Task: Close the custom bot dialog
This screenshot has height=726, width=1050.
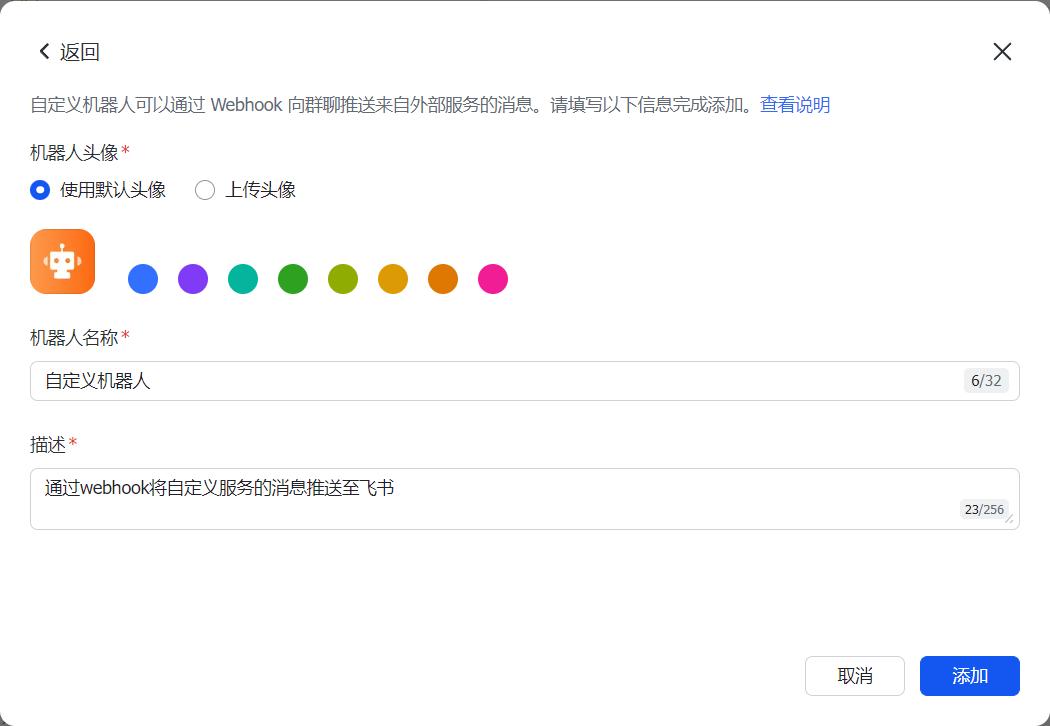Action: (1002, 51)
